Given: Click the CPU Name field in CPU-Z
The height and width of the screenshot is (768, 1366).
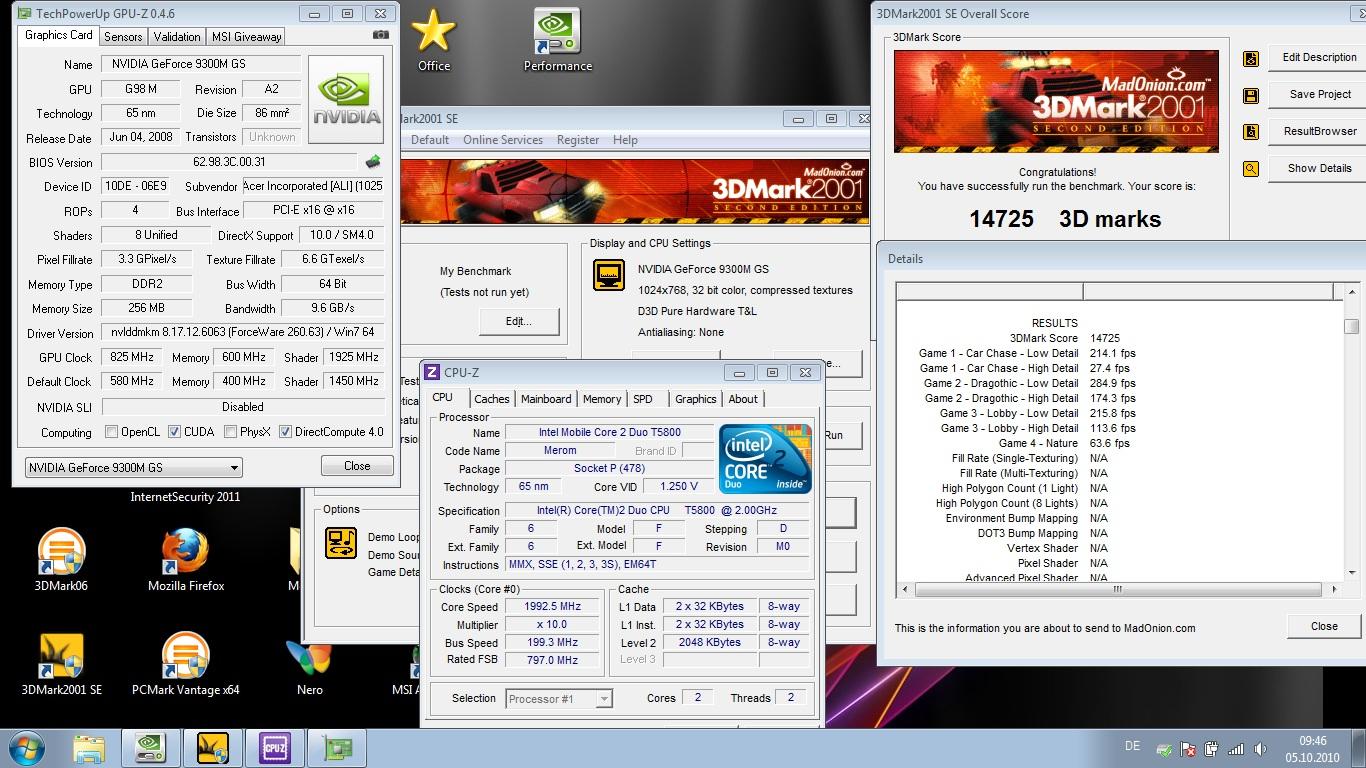Looking at the screenshot, I should coord(610,433).
